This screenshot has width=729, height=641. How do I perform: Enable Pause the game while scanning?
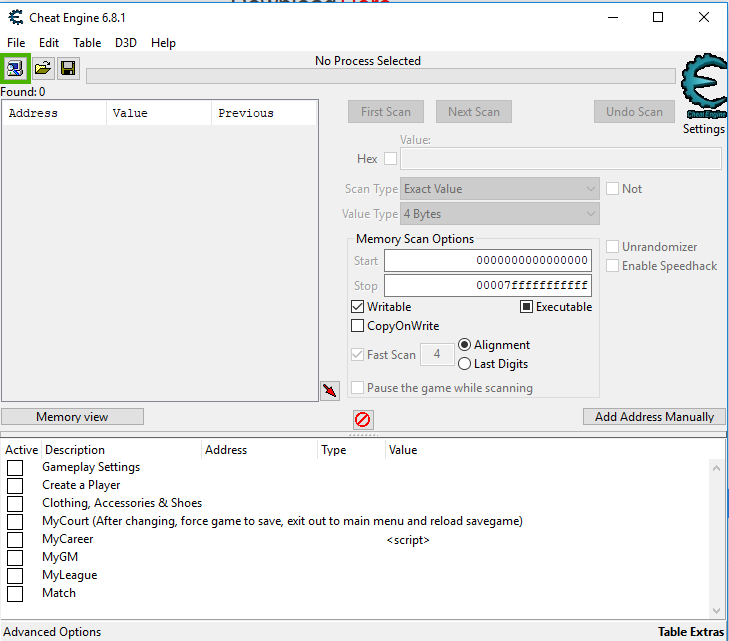tap(357, 388)
